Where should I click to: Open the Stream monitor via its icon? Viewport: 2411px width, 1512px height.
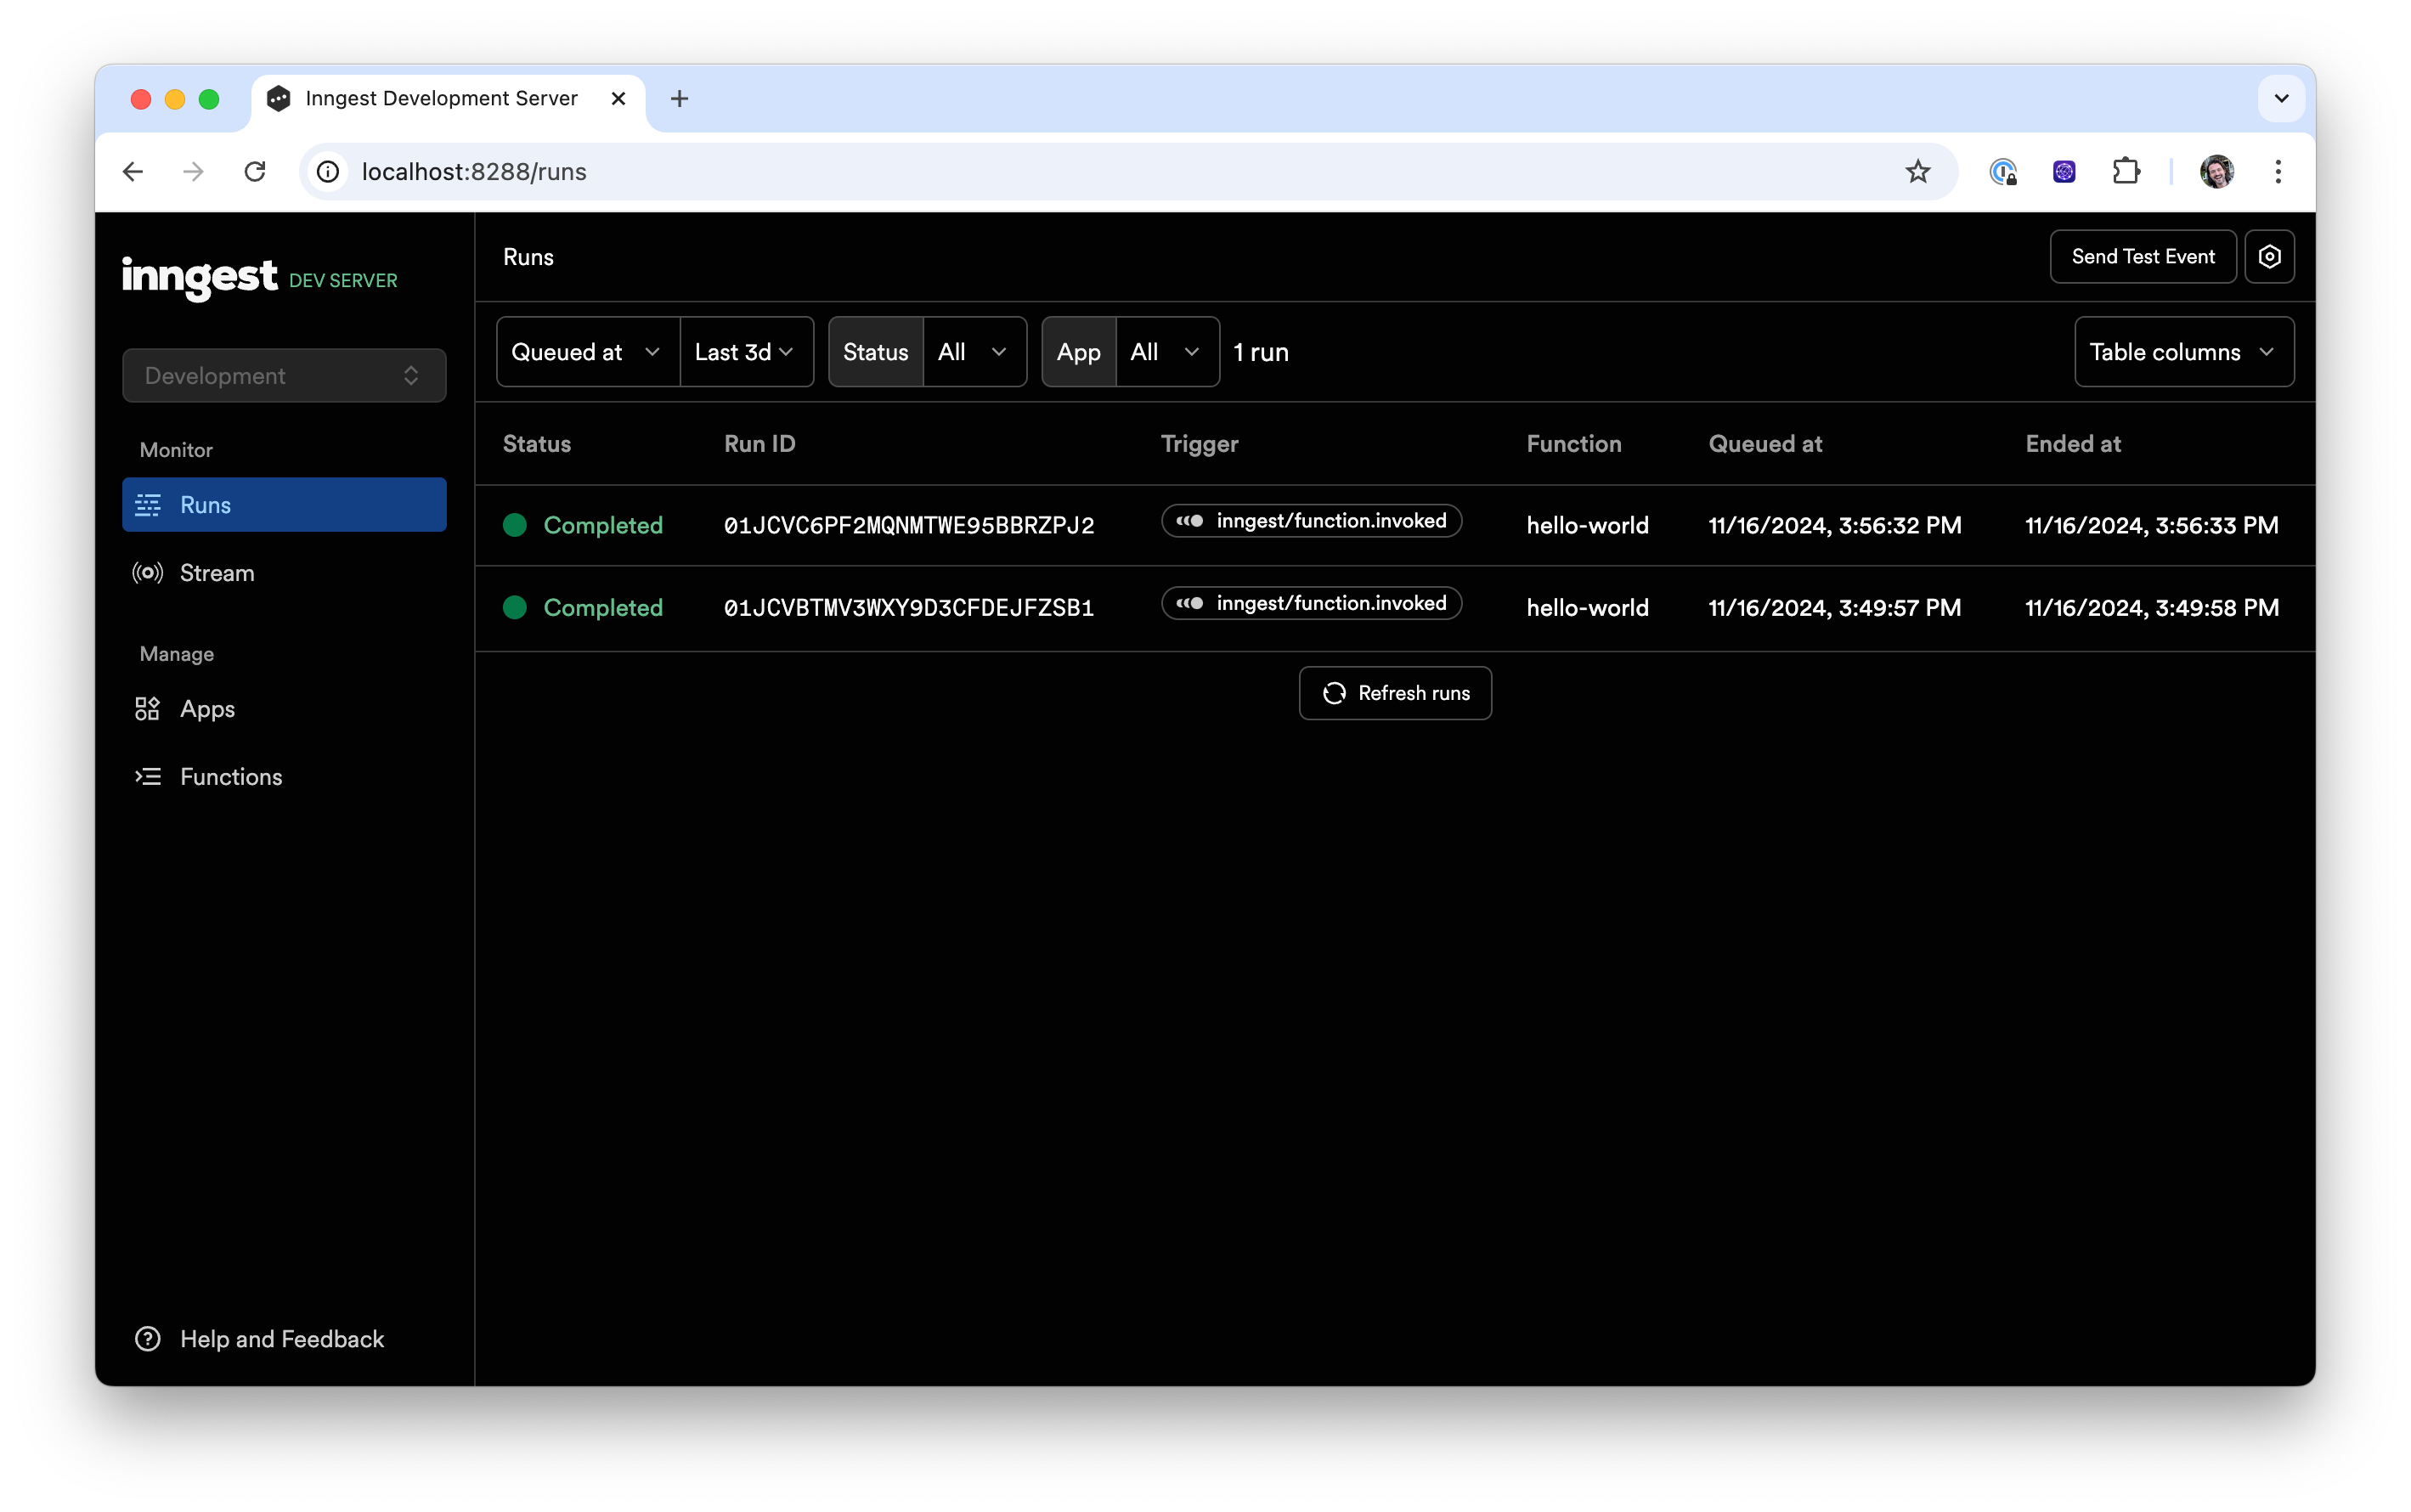pos(147,573)
